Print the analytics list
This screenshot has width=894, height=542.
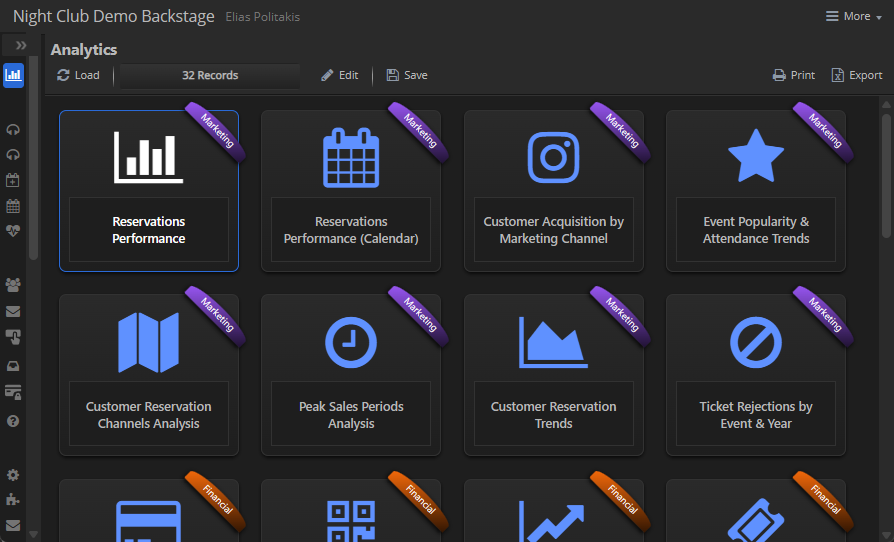(x=794, y=75)
